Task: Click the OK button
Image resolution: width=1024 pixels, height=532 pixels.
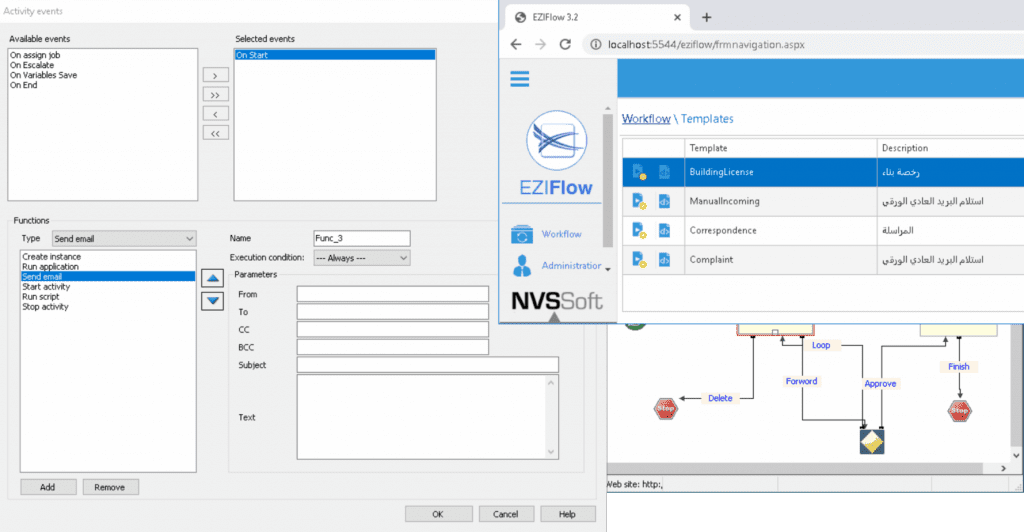Action: pyautogui.click(x=438, y=513)
